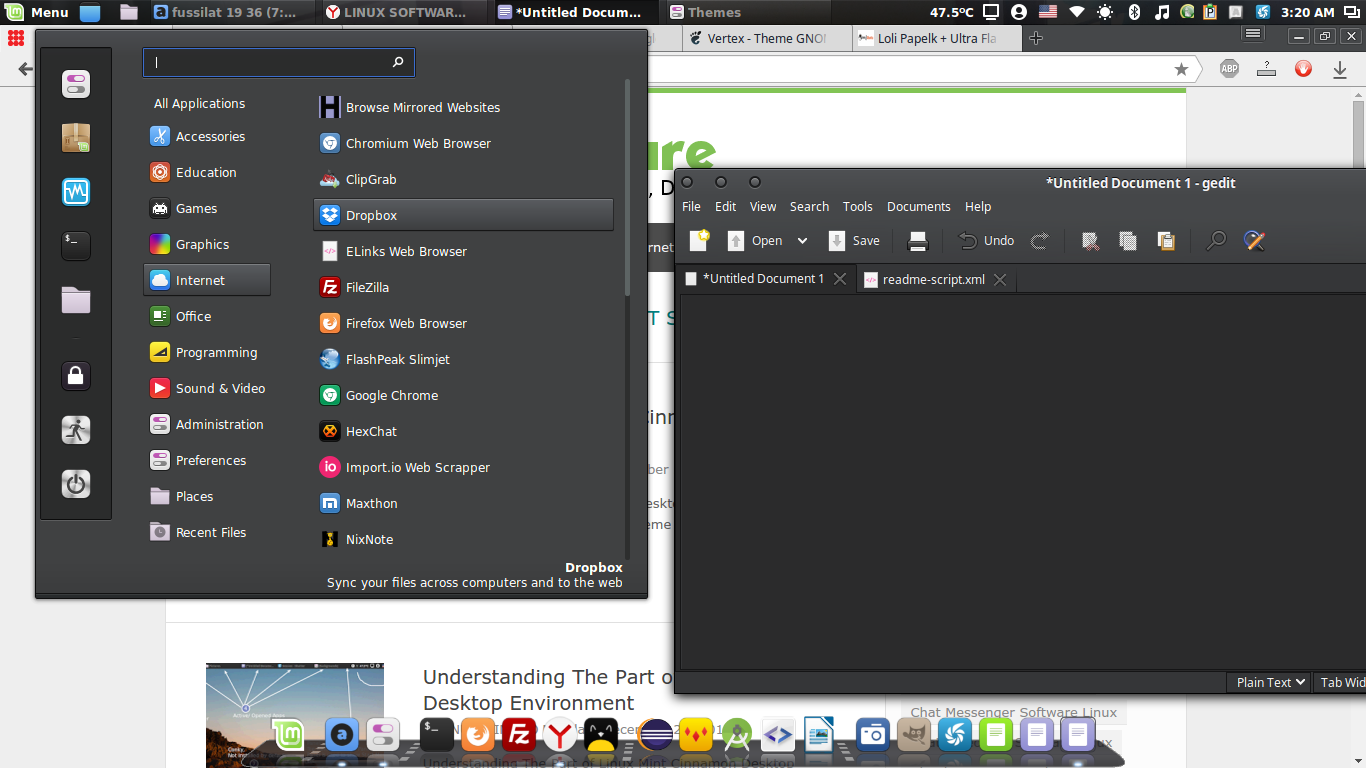Image resolution: width=1366 pixels, height=768 pixels.
Task: Open the View menu in gedit
Action: pyautogui.click(x=763, y=207)
